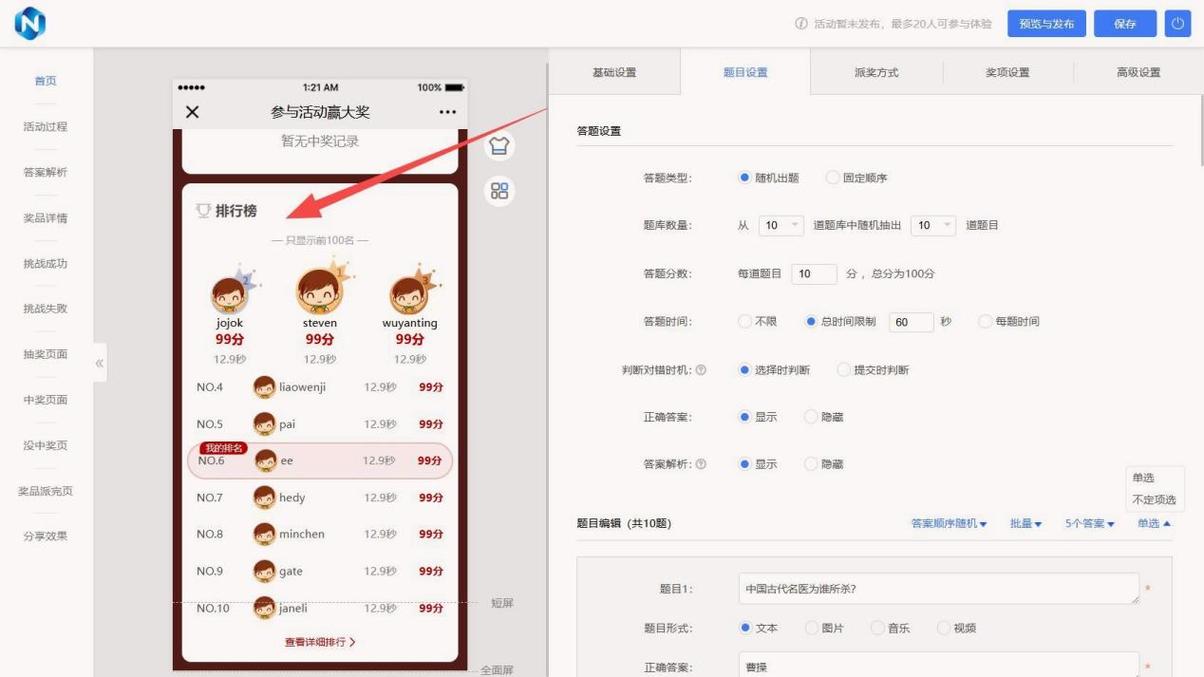Choose 单选 from the open type menu
This screenshot has height=677, width=1204.
tap(1143, 478)
